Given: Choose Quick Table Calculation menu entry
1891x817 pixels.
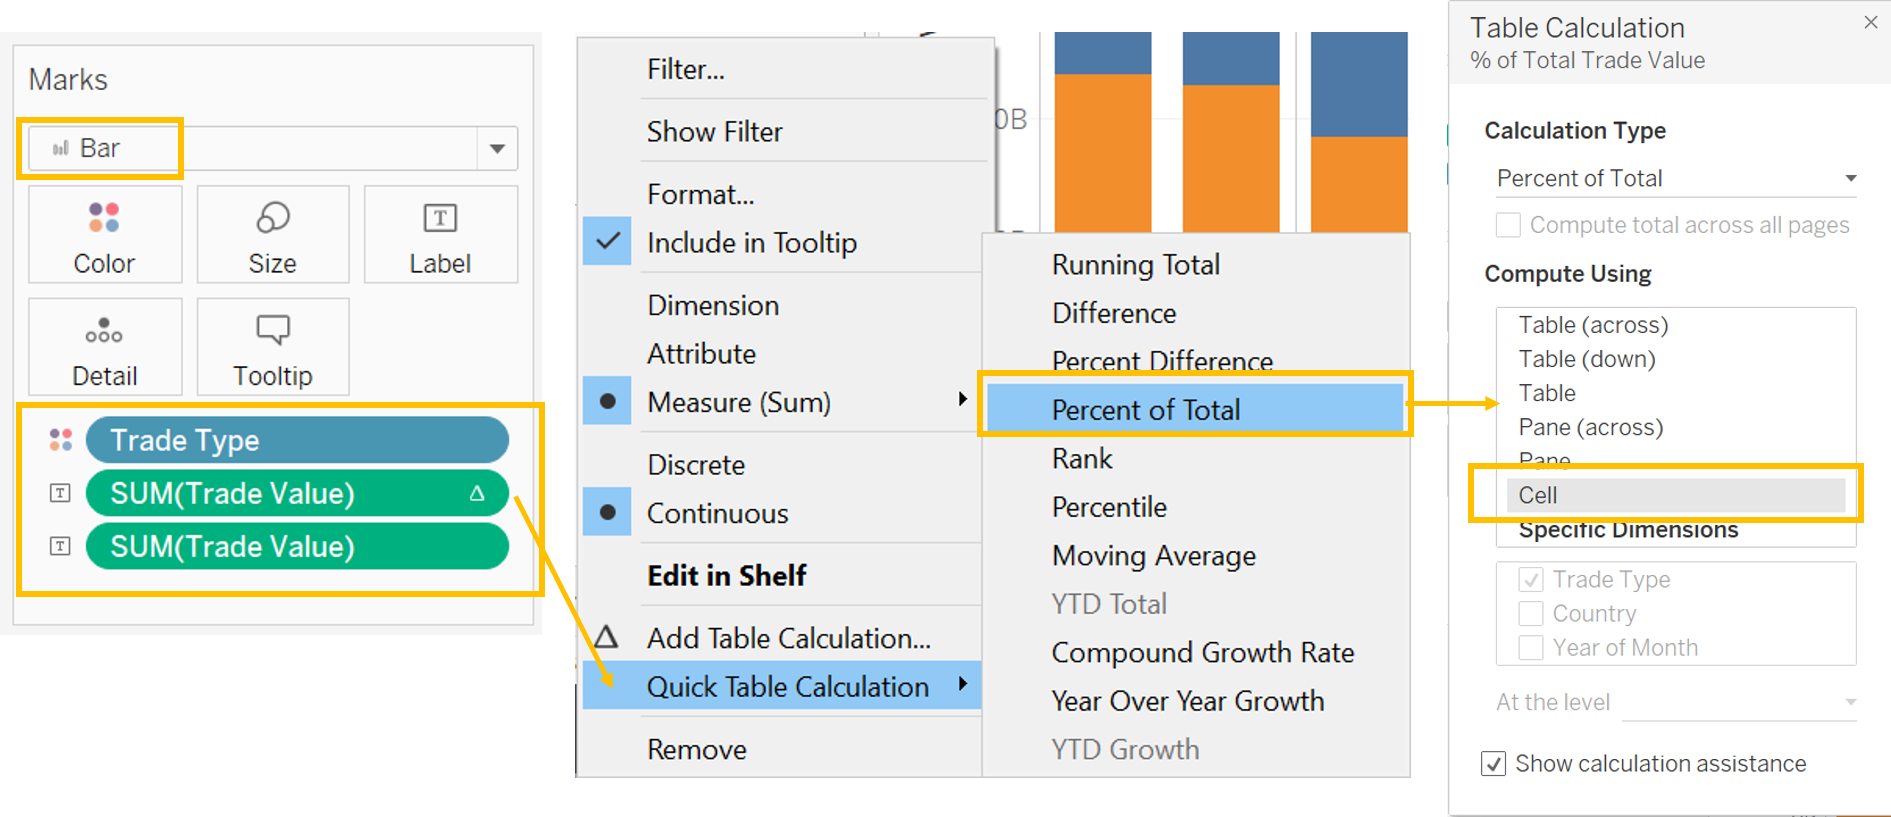Looking at the screenshot, I should 787,686.
